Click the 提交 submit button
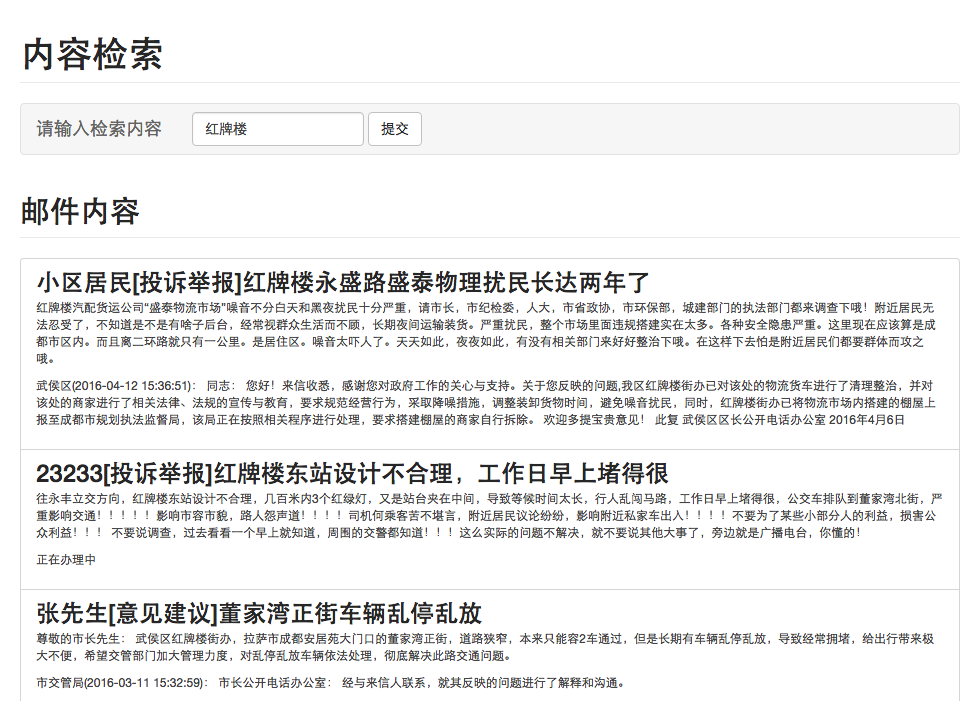The image size is (968, 701). pos(395,129)
